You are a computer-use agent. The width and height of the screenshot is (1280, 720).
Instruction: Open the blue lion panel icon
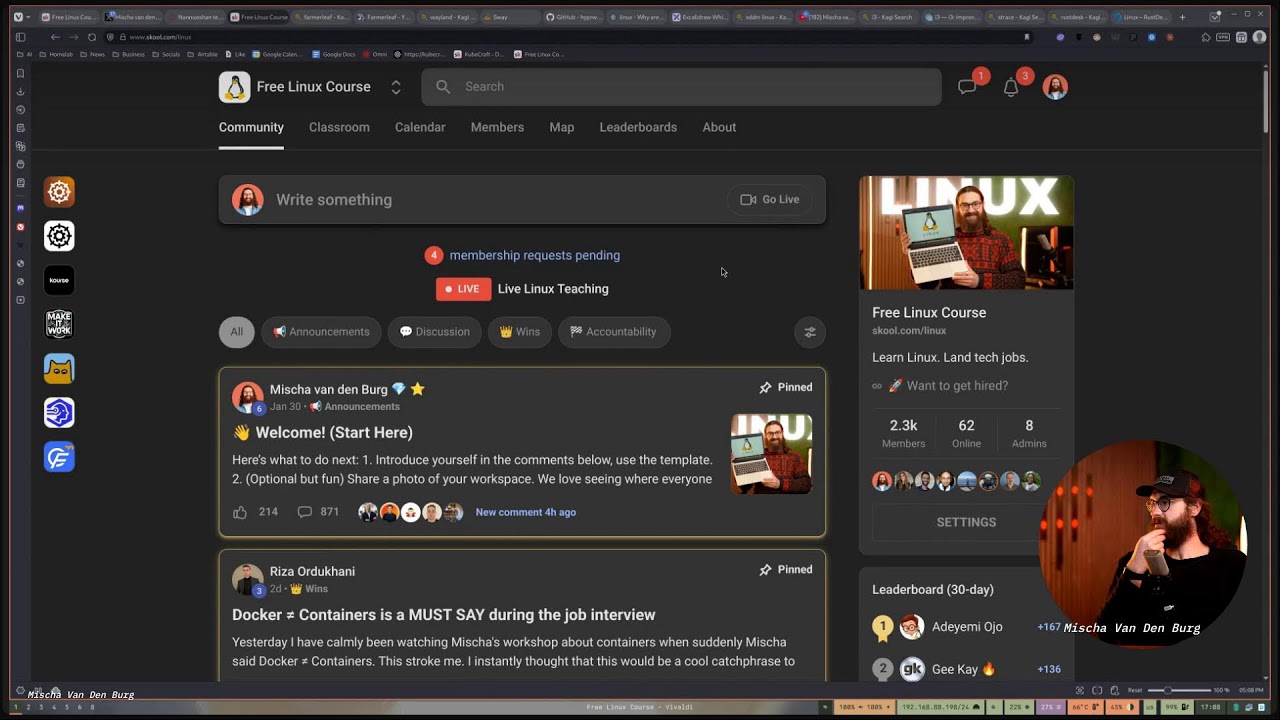click(59, 413)
